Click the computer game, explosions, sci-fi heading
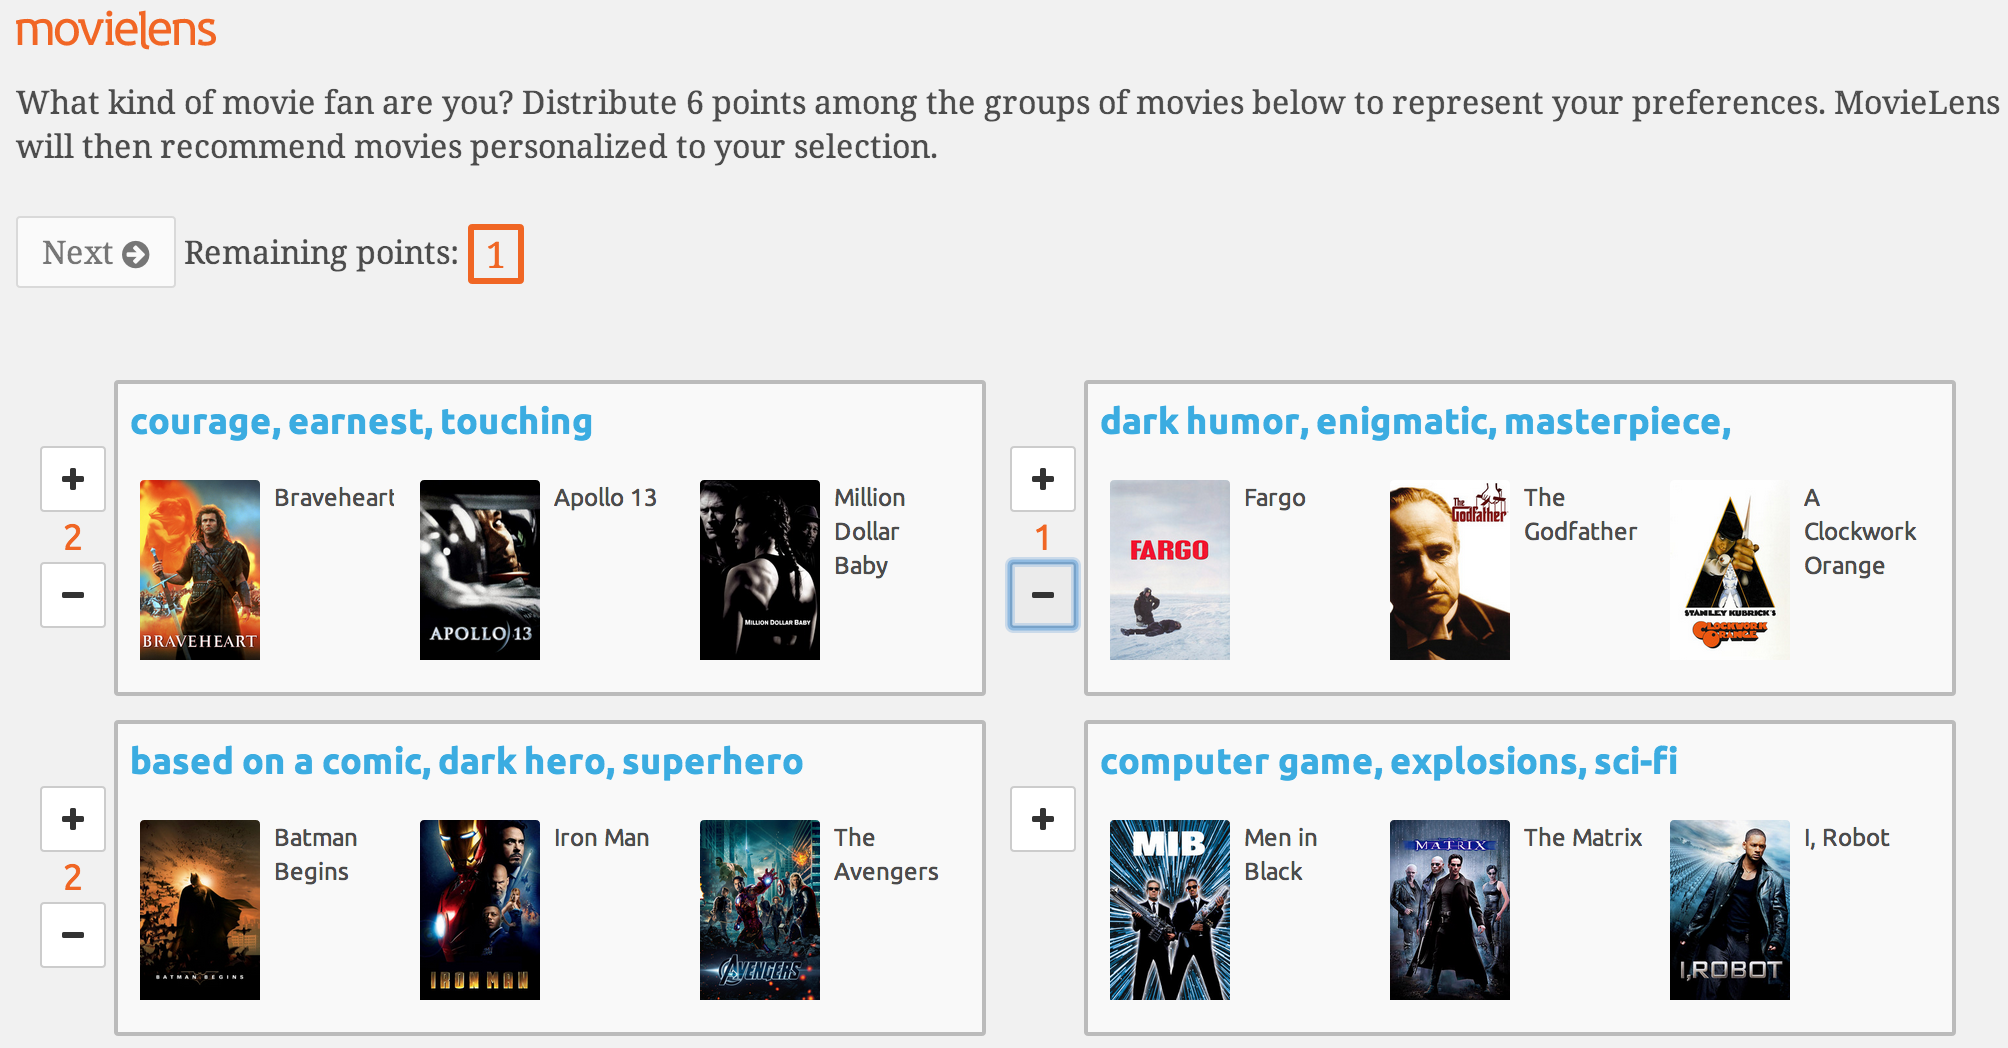Screen dimensions: 2008x1048 (1388, 762)
